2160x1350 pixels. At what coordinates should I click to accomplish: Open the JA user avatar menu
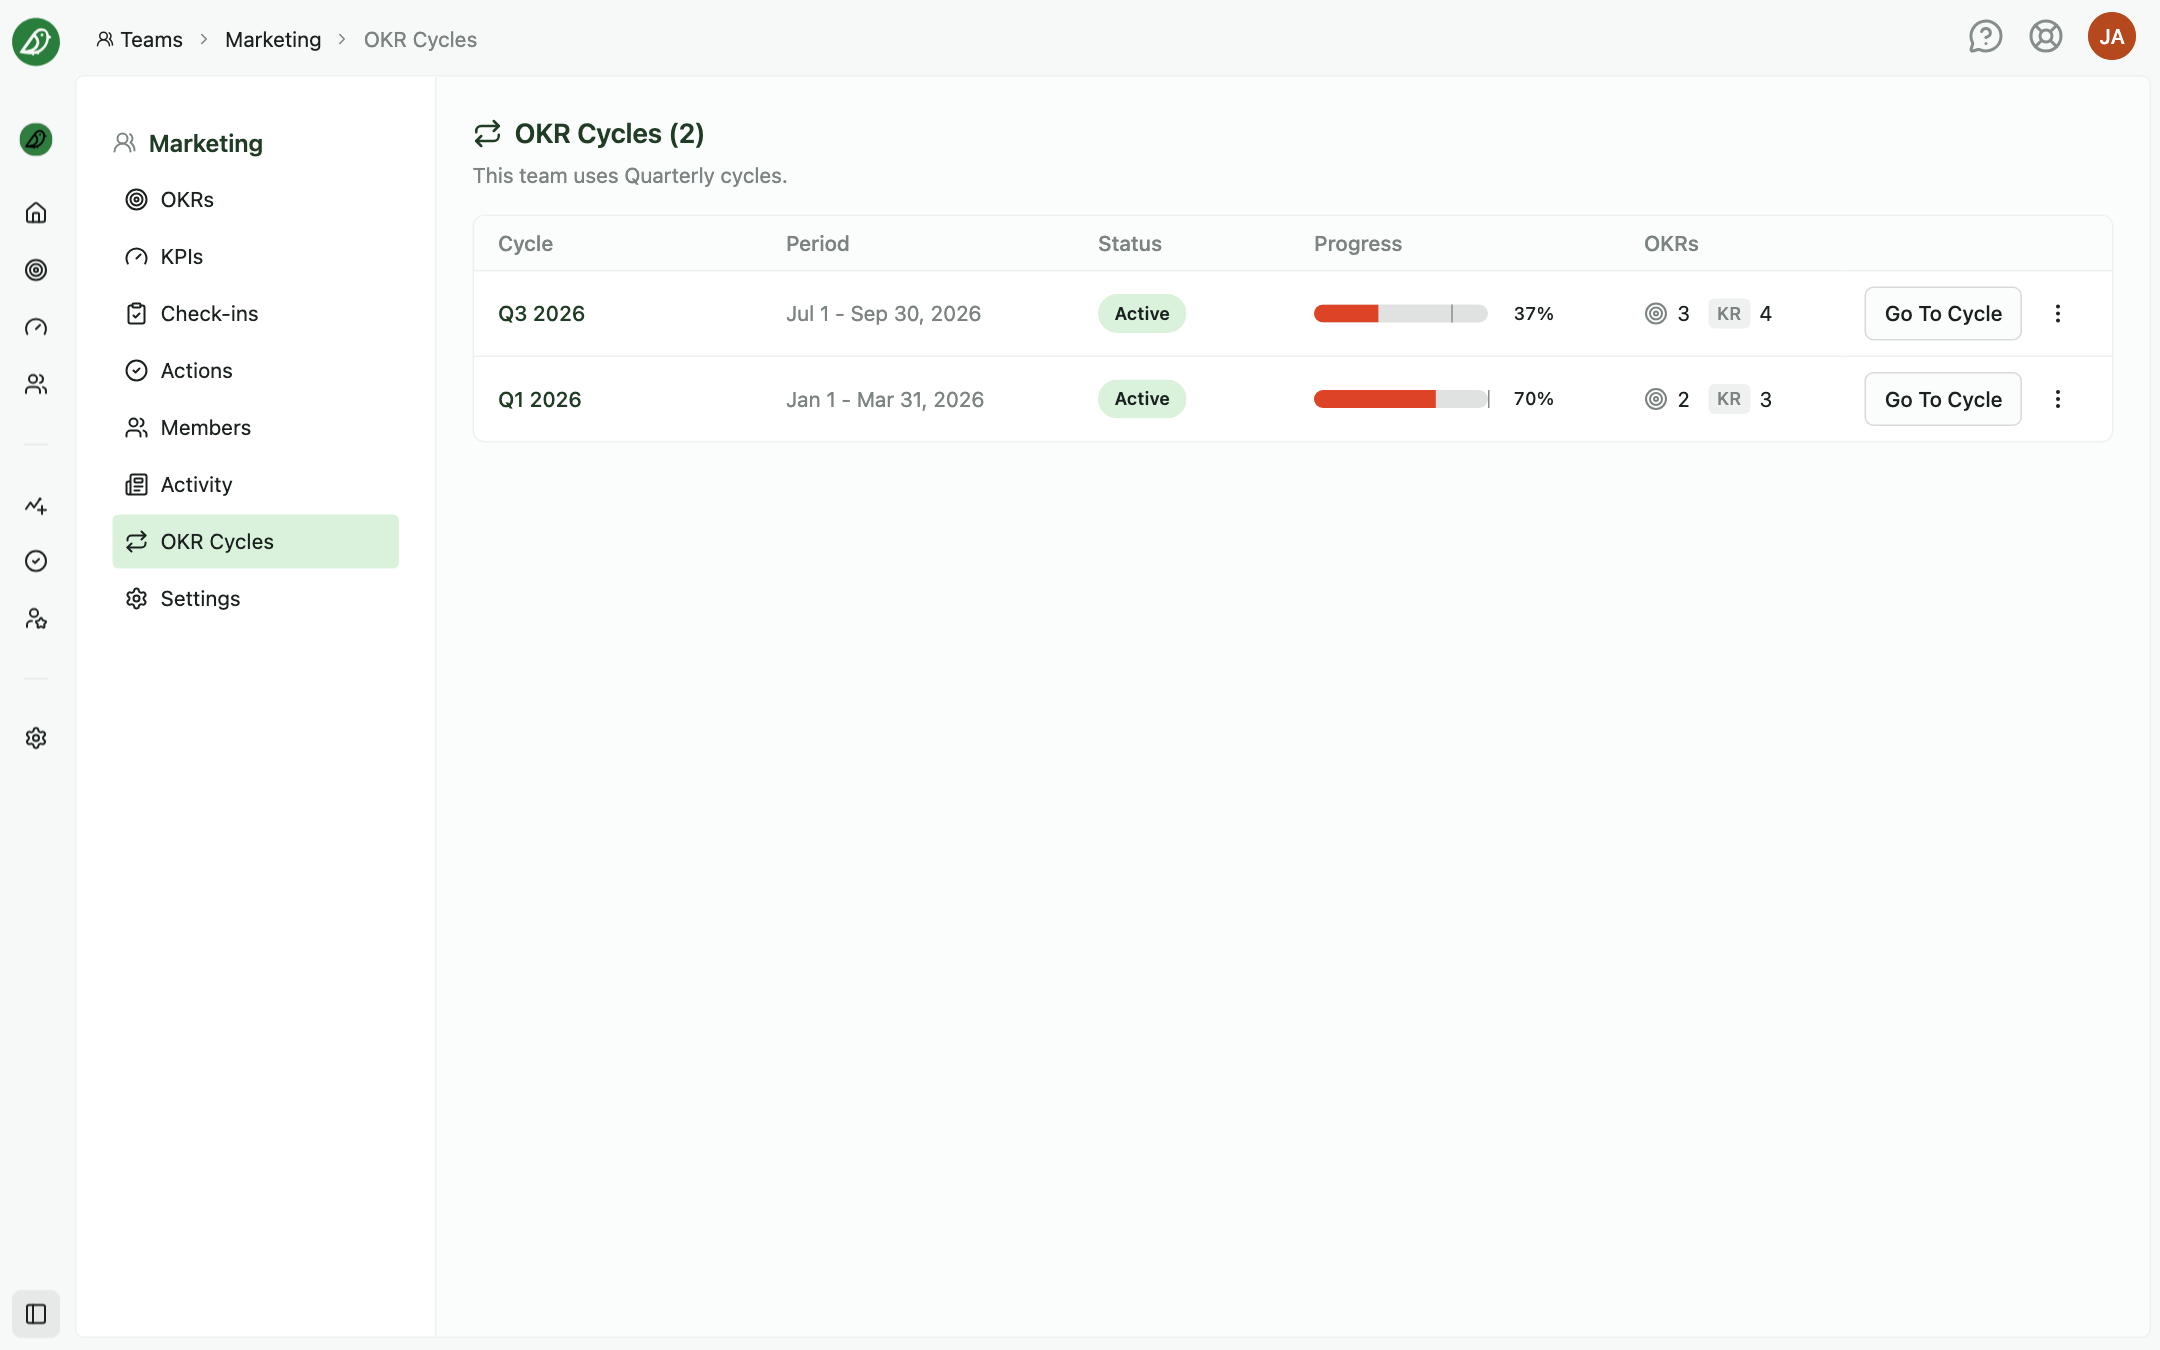(2112, 37)
